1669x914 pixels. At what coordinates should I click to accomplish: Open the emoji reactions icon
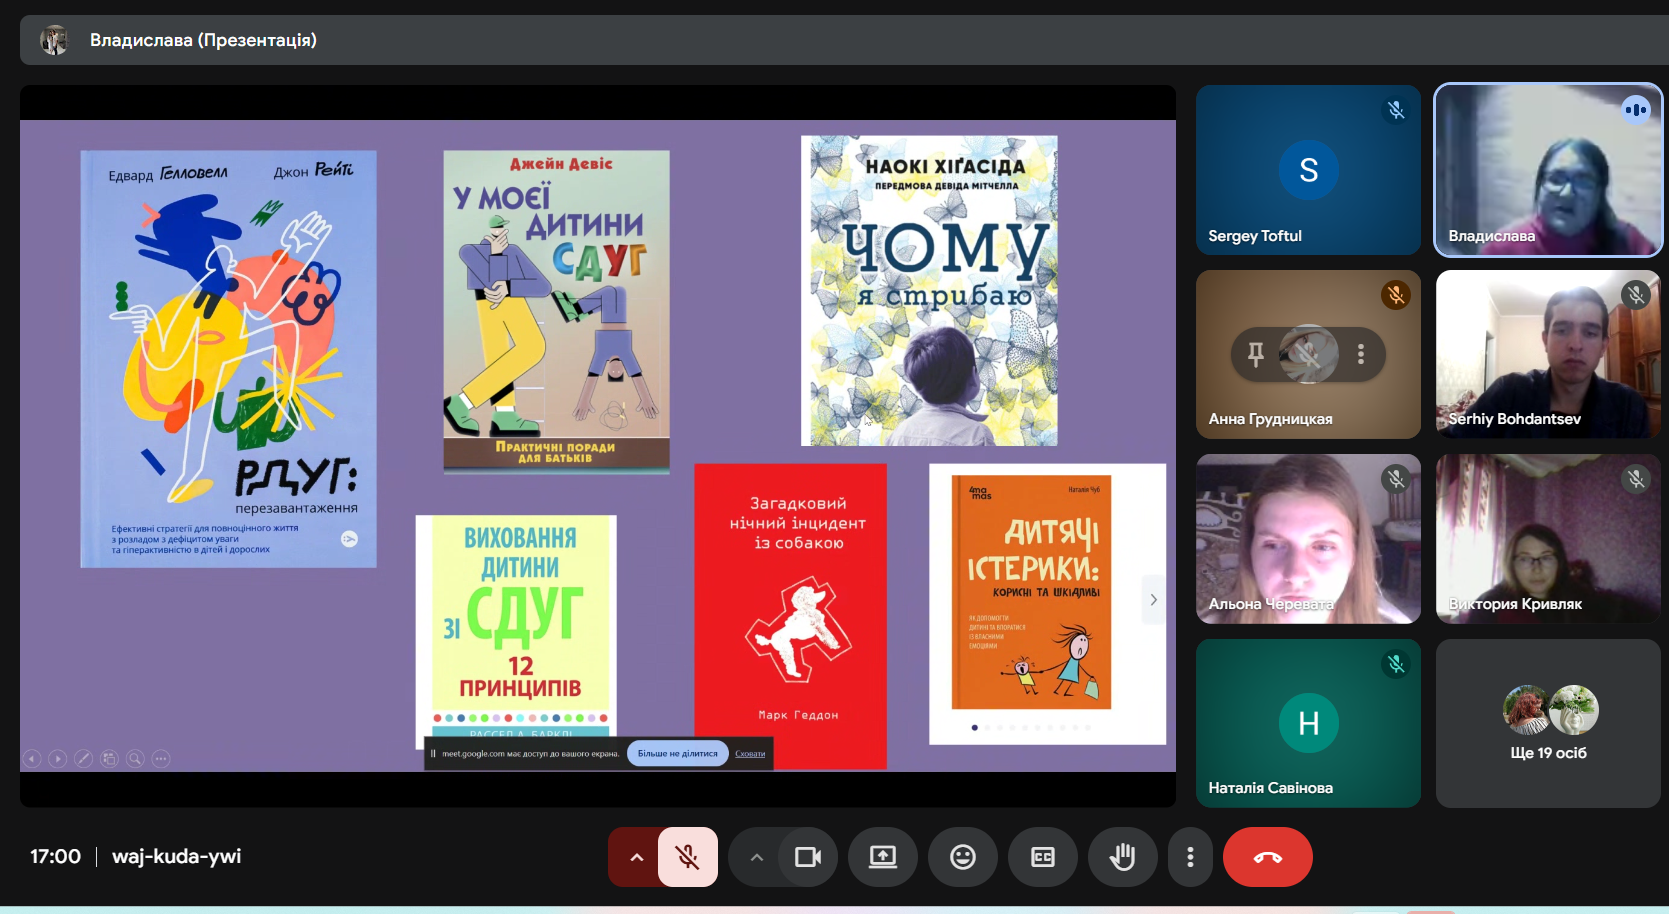(963, 857)
